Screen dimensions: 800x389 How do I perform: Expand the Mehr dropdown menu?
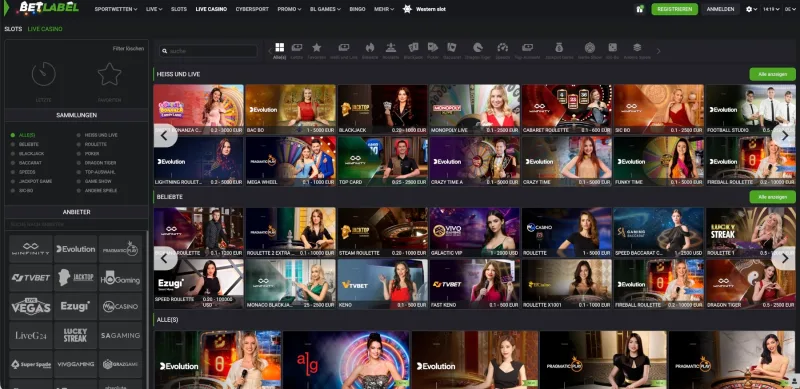(384, 9)
